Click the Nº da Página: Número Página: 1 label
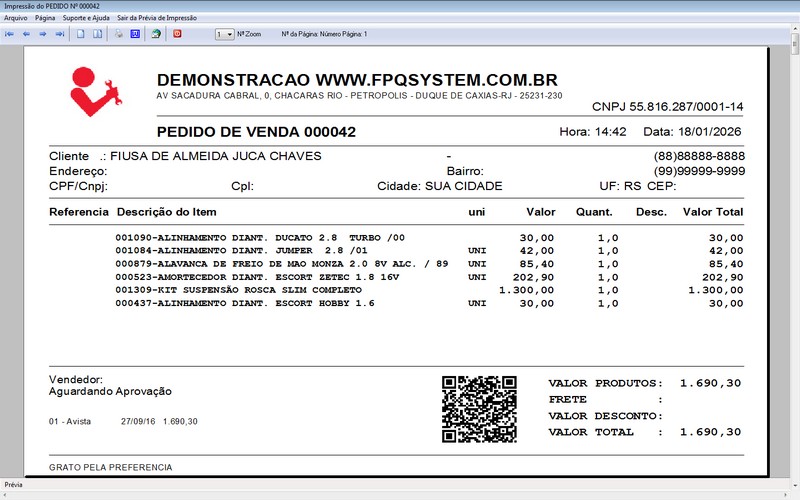 pos(324,34)
